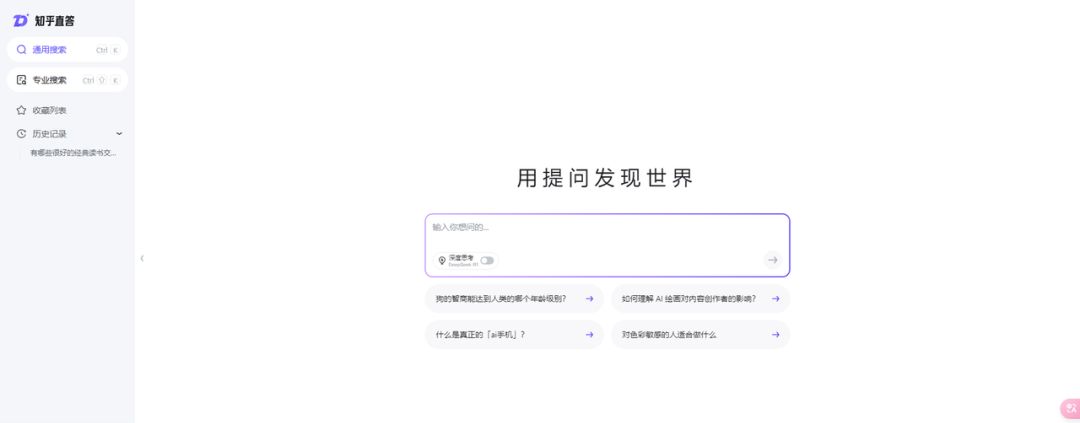Switch to 专业搜索 professional search
Image resolution: width=1080 pixels, height=423 pixels.
(x=50, y=80)
